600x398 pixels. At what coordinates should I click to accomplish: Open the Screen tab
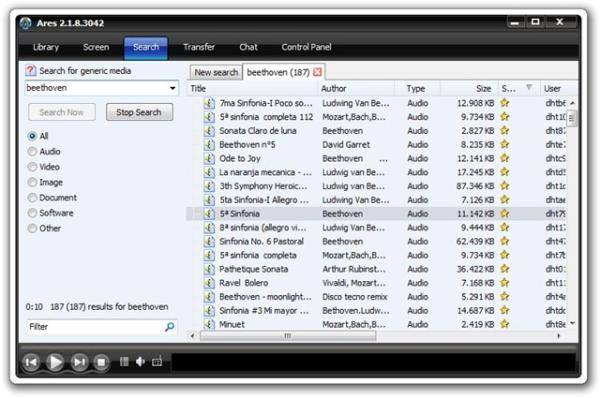coord(96,47)
